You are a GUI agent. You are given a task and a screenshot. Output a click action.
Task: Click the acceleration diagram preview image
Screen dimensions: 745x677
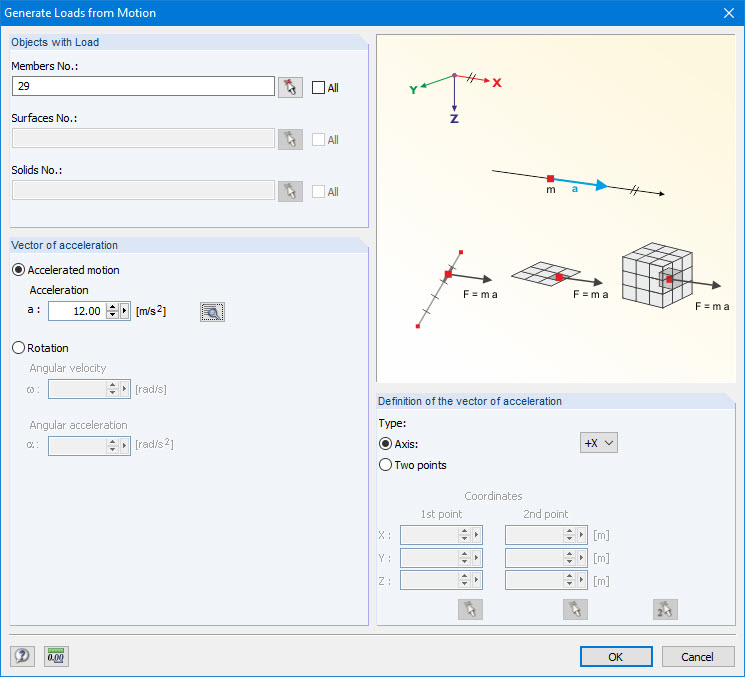pos(556,208)
